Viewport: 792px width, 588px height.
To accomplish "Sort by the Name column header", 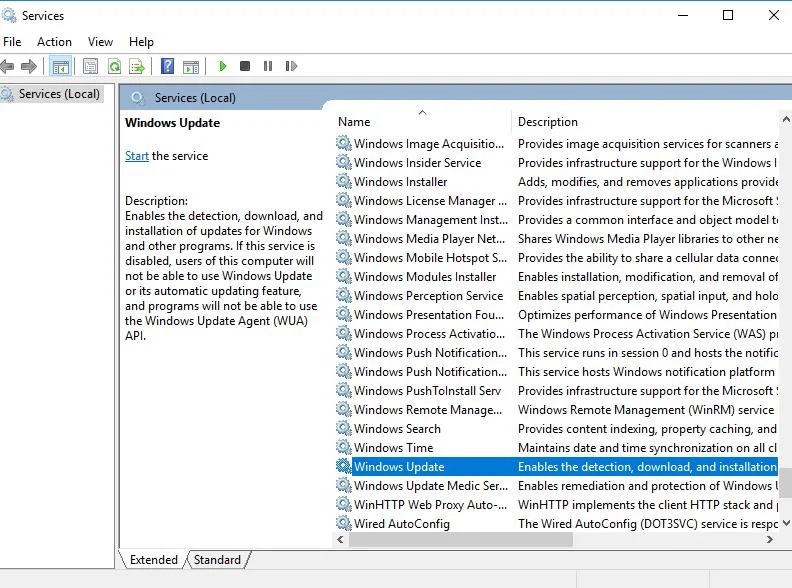I will point(420,121).
